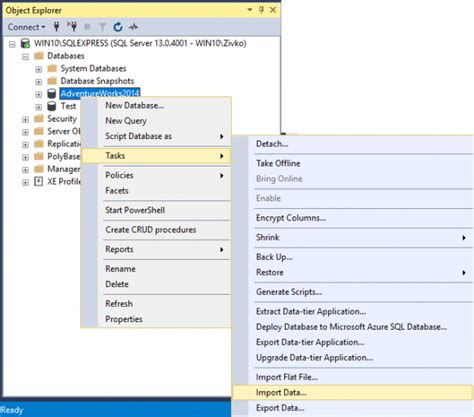
Task: Choose Upgrade Data-tier Application...
Action: point(353,358)
